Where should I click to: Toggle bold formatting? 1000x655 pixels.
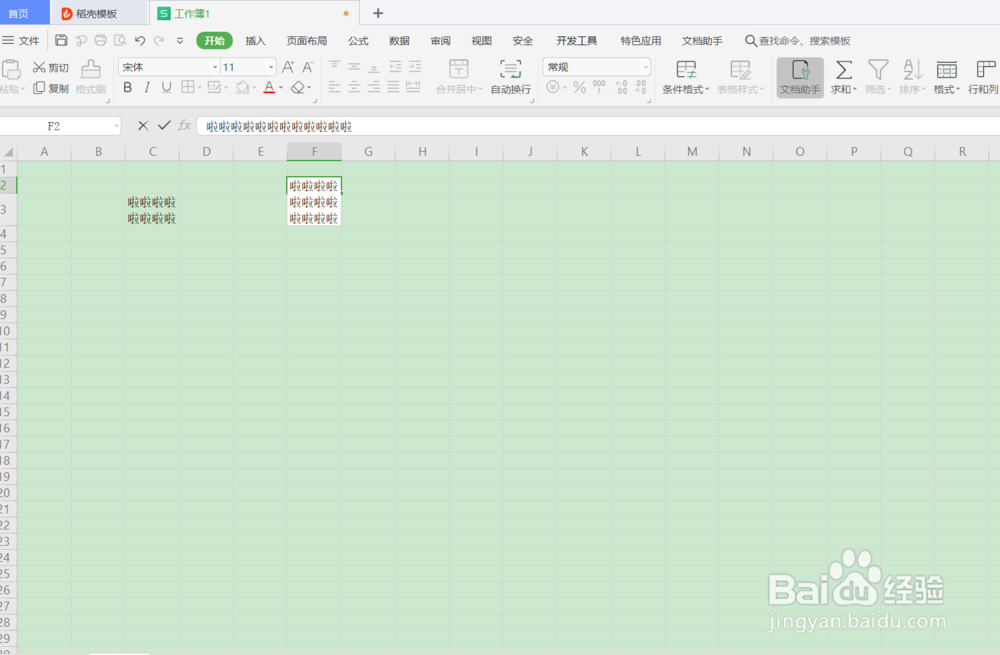pos(127,88)
